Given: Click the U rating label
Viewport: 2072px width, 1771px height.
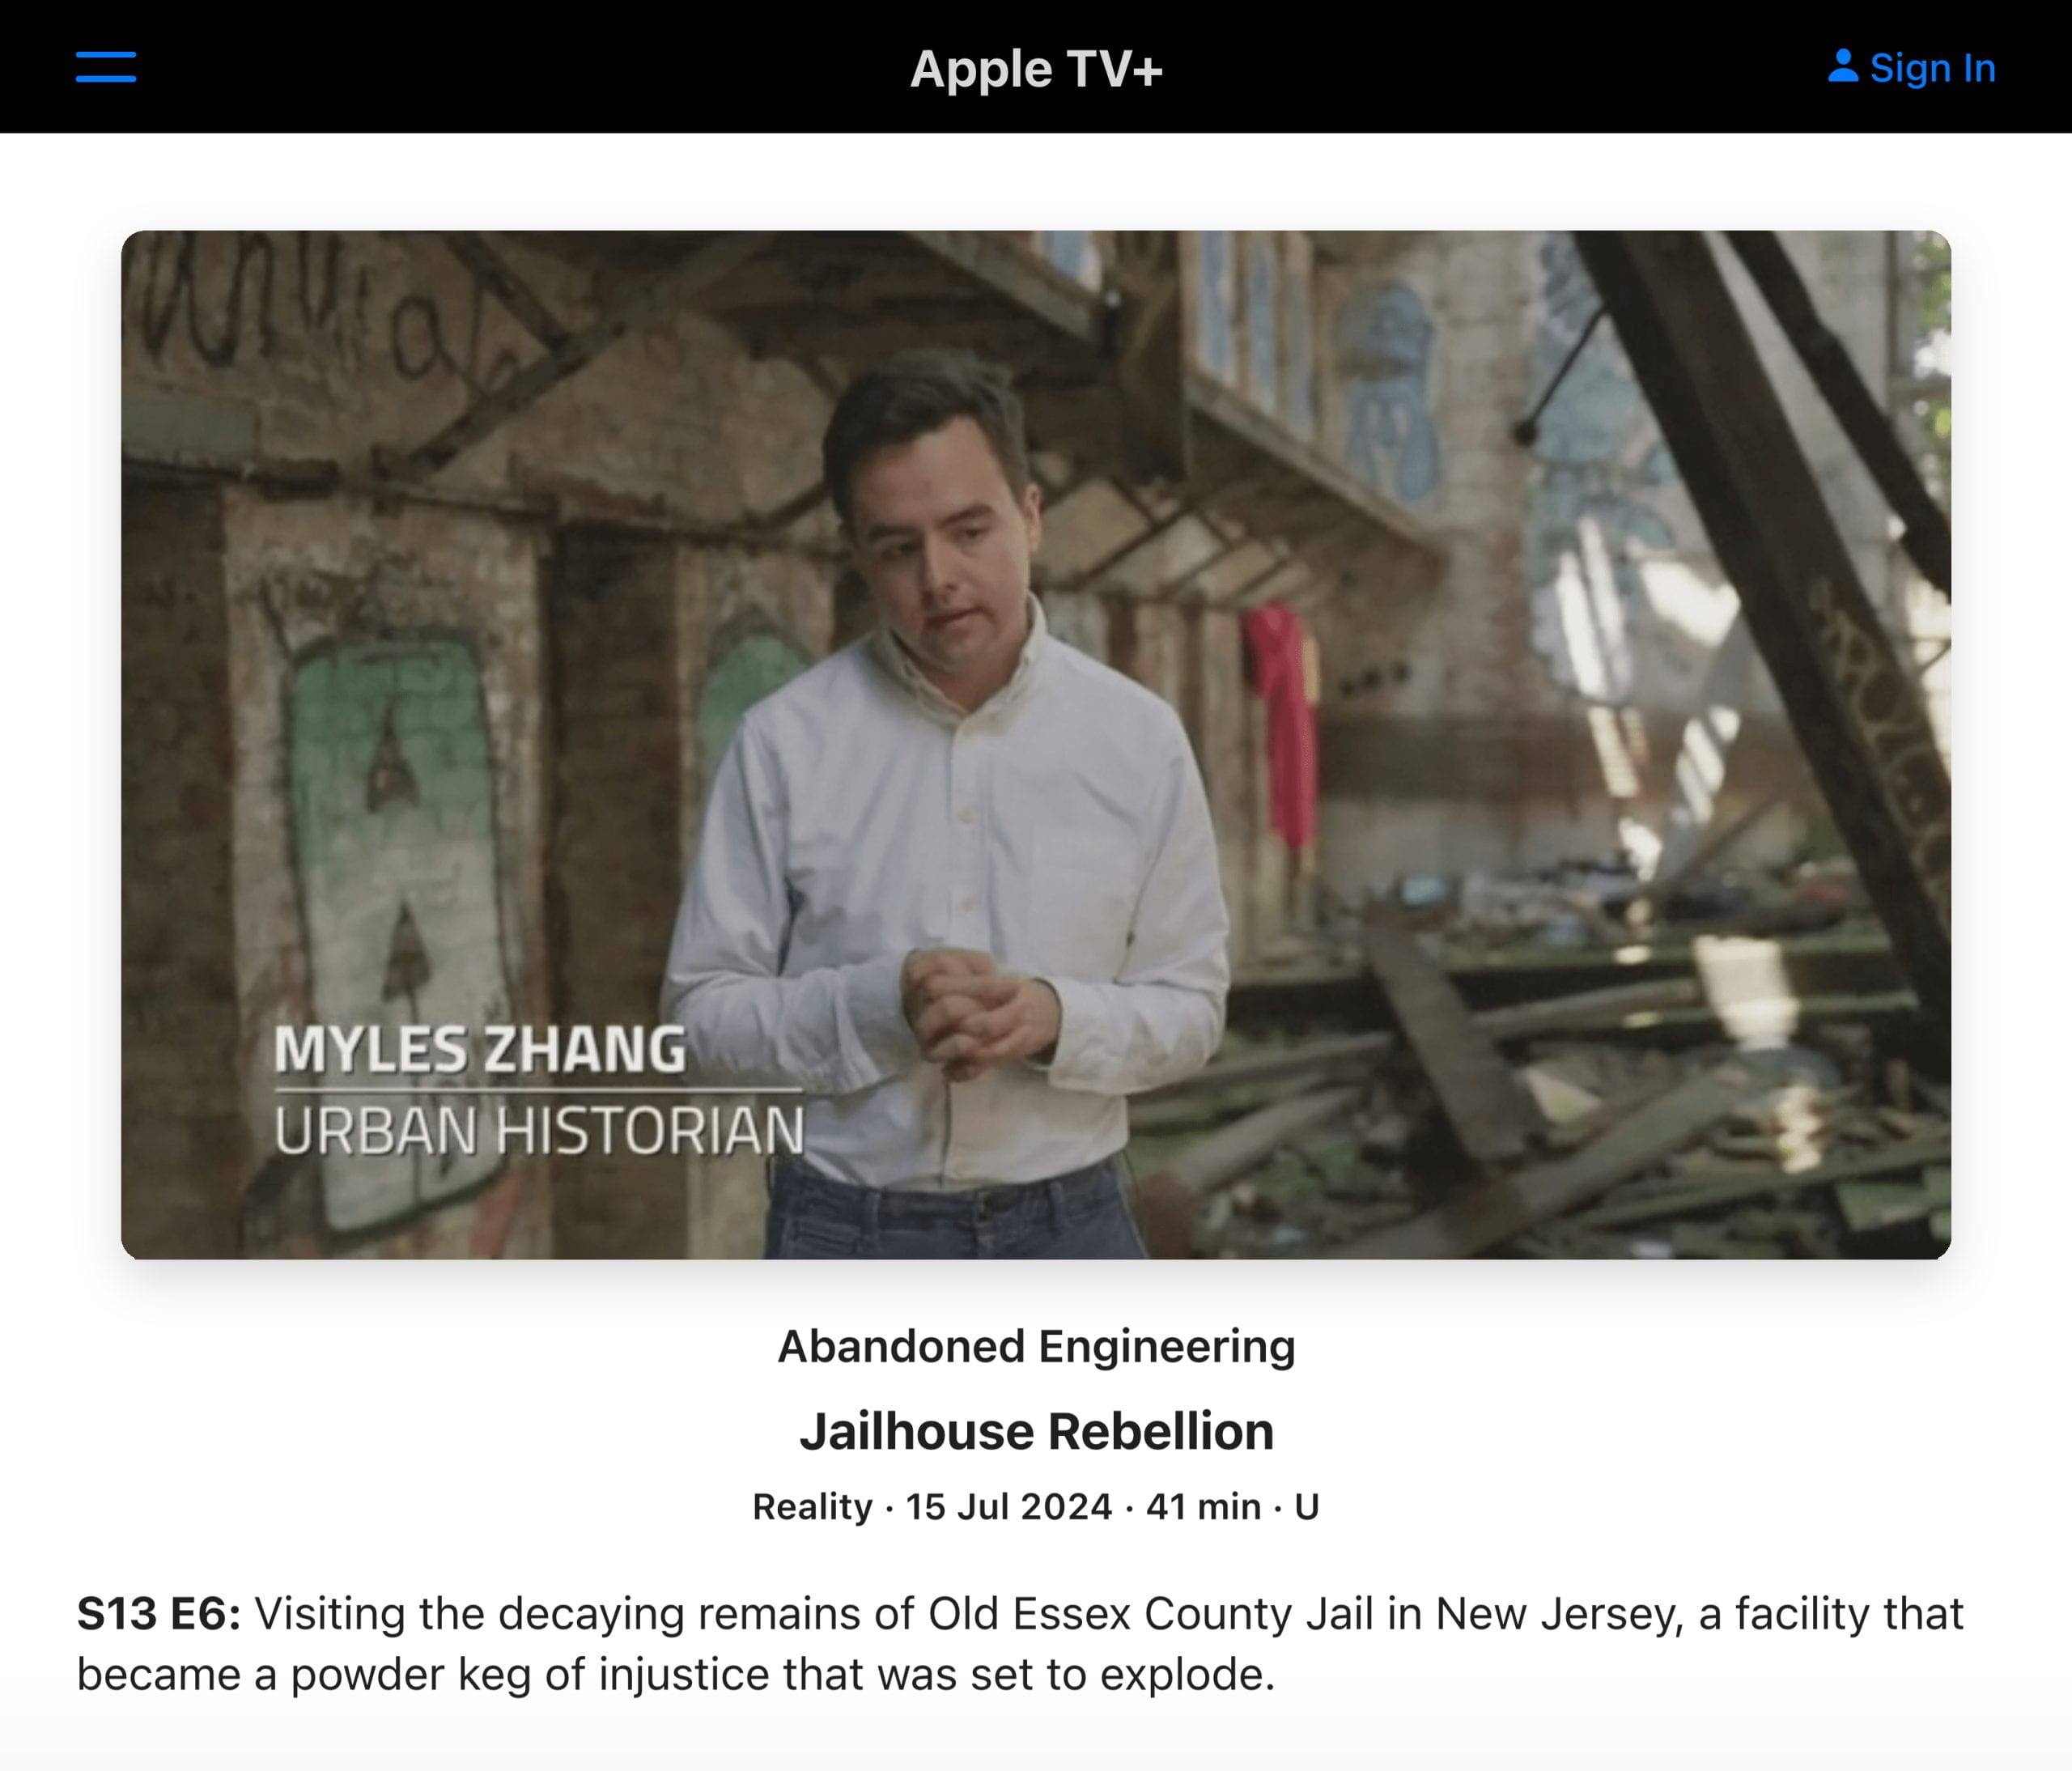Looking at the screenshot, I should point(1307,1507).
